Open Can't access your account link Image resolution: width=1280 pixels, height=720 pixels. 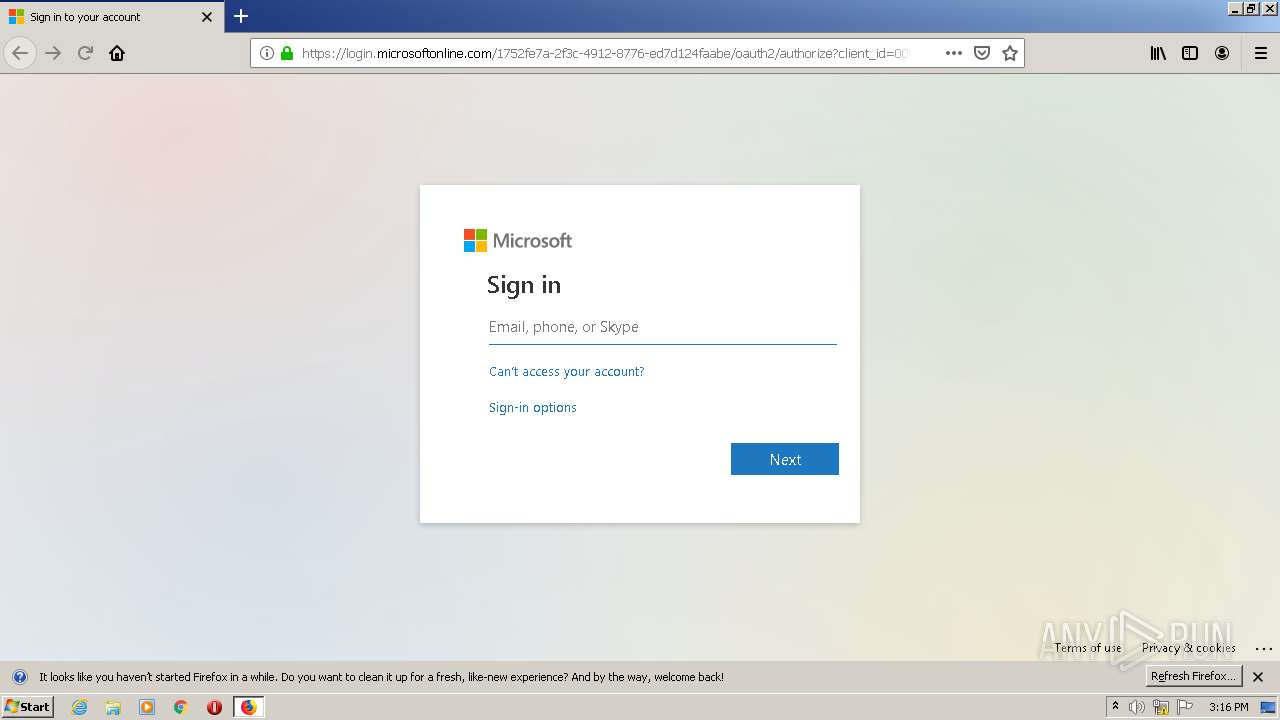click(566, 372)
